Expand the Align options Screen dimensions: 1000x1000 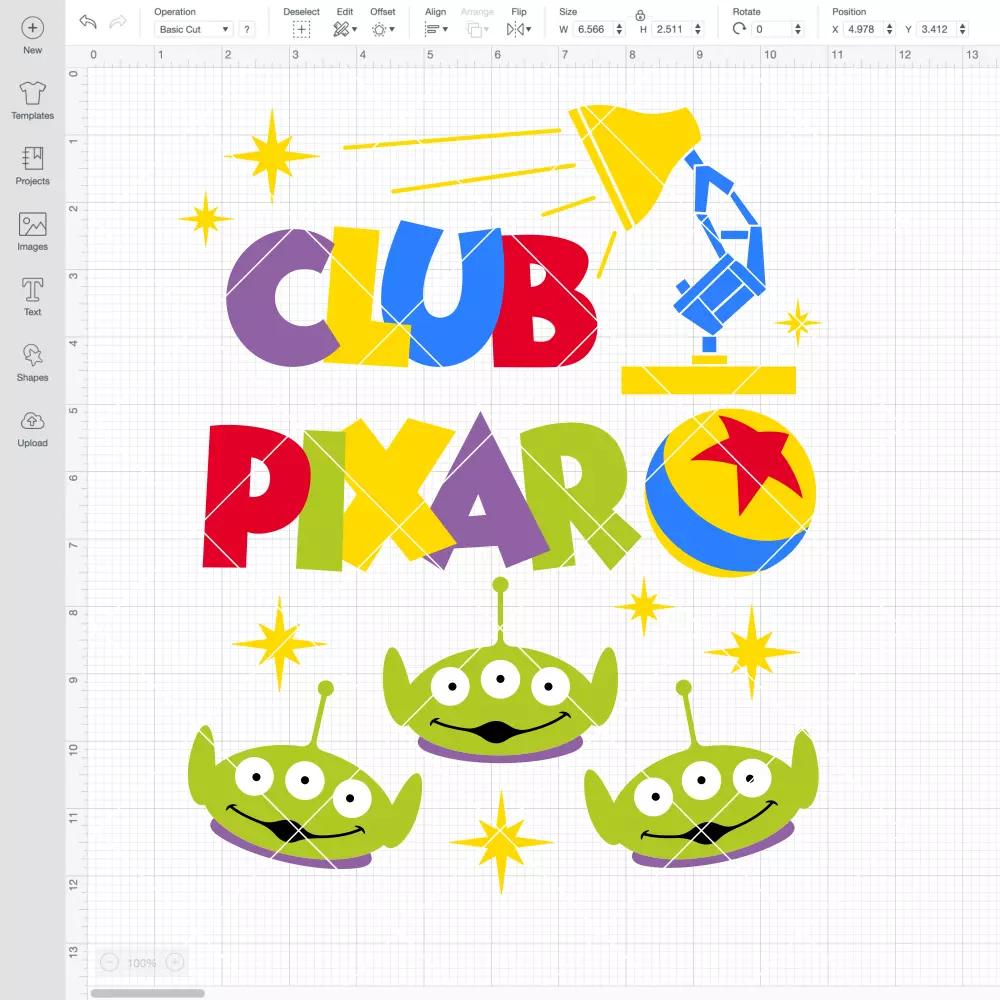coord(436,29)
